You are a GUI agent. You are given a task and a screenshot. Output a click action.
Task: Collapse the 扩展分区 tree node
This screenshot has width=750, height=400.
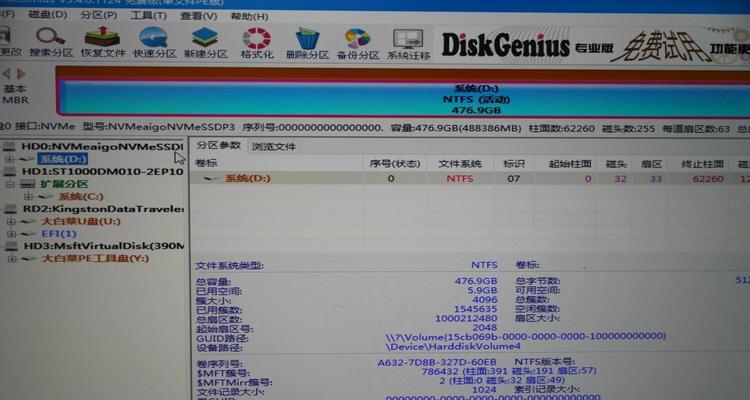(10, 184)
